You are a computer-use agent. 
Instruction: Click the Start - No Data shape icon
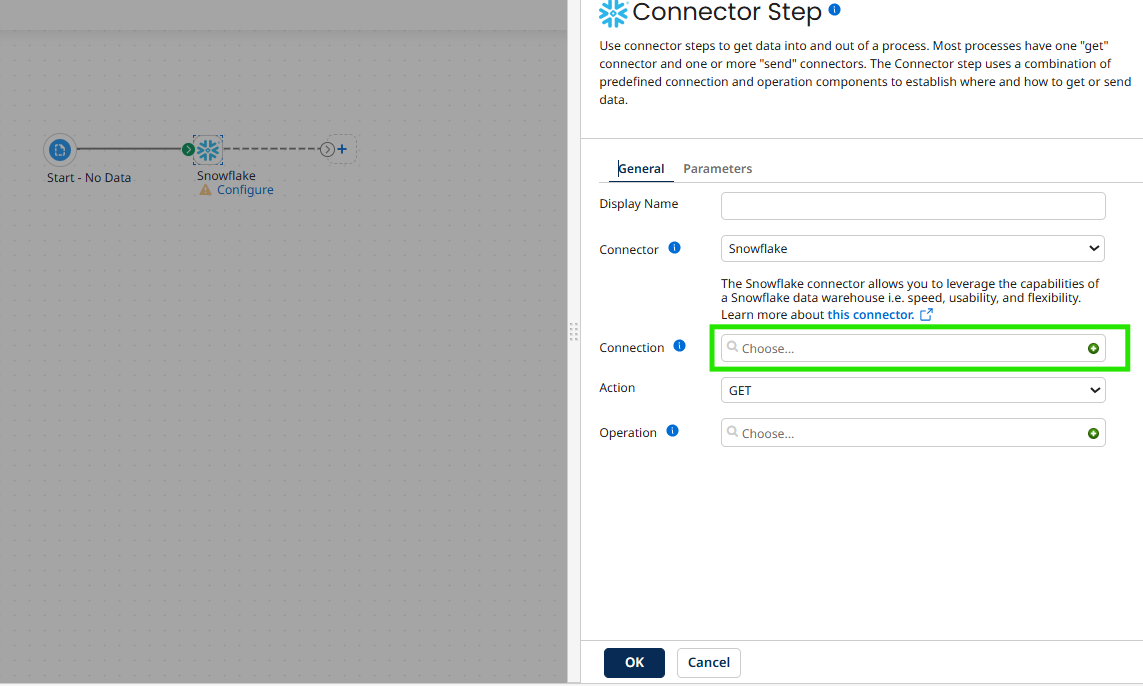60,150
